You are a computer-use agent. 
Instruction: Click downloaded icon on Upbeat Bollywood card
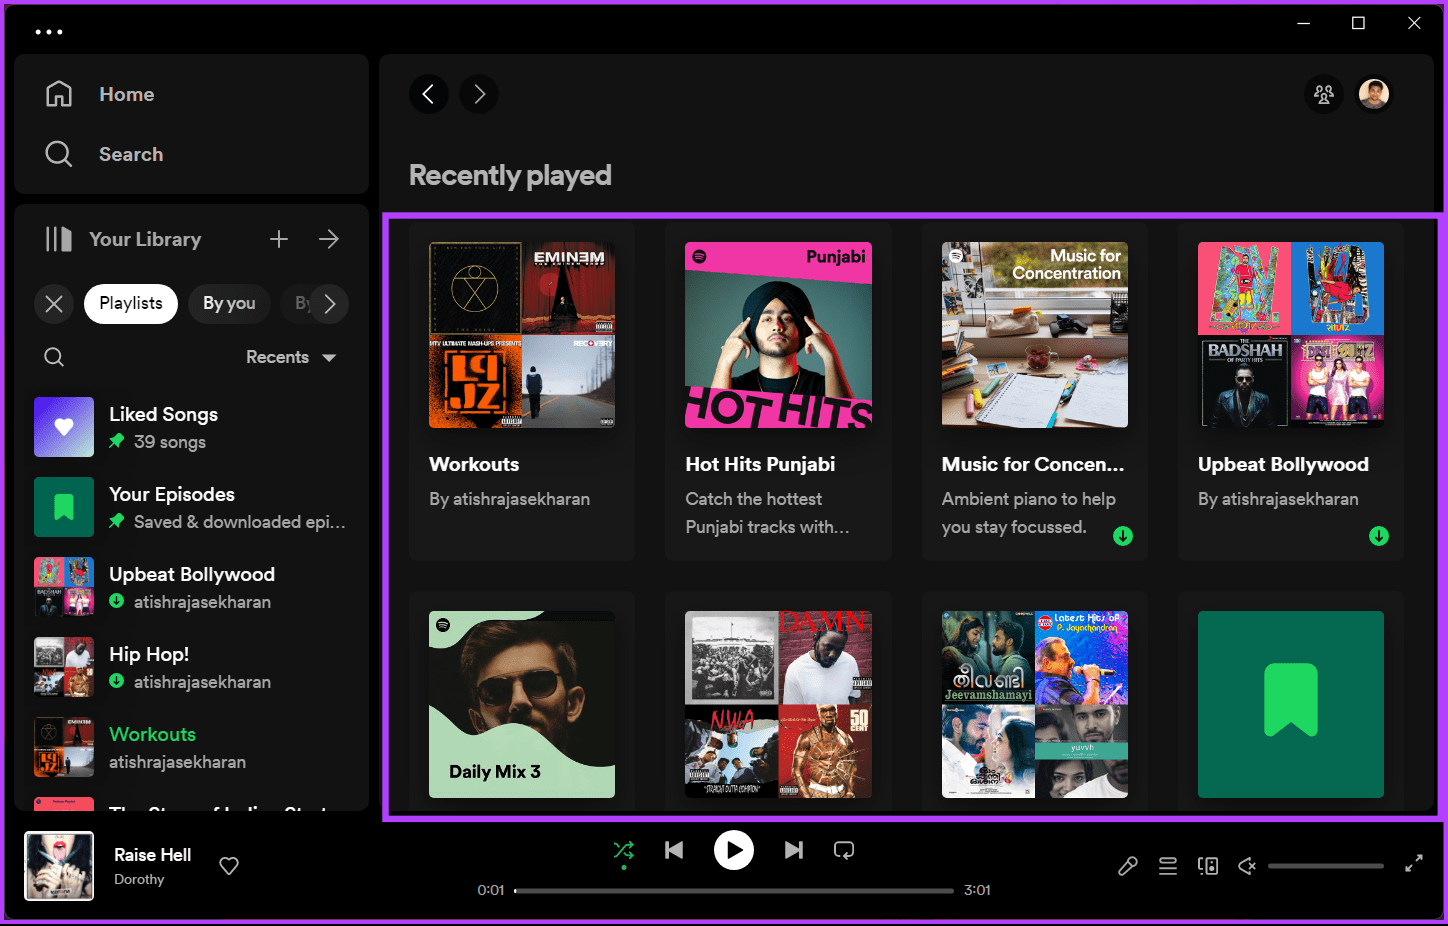click(x=1379, y=536)
